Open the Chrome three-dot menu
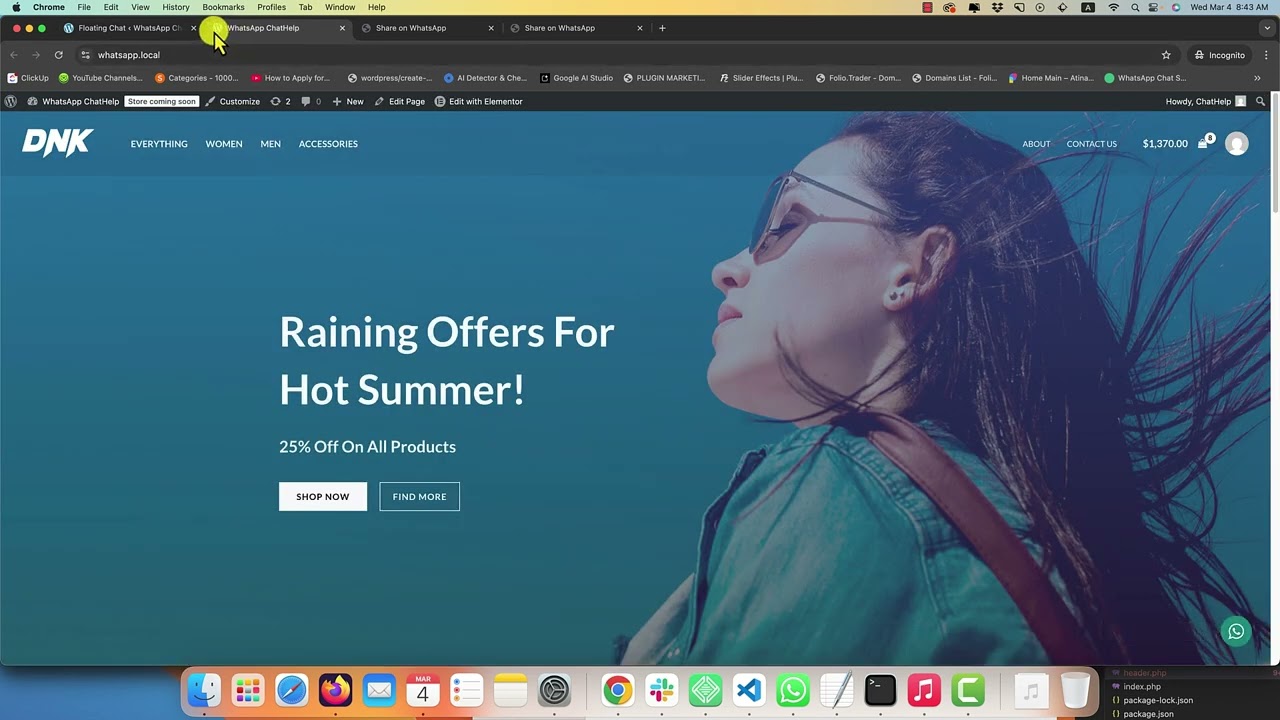 point(1266,55)
